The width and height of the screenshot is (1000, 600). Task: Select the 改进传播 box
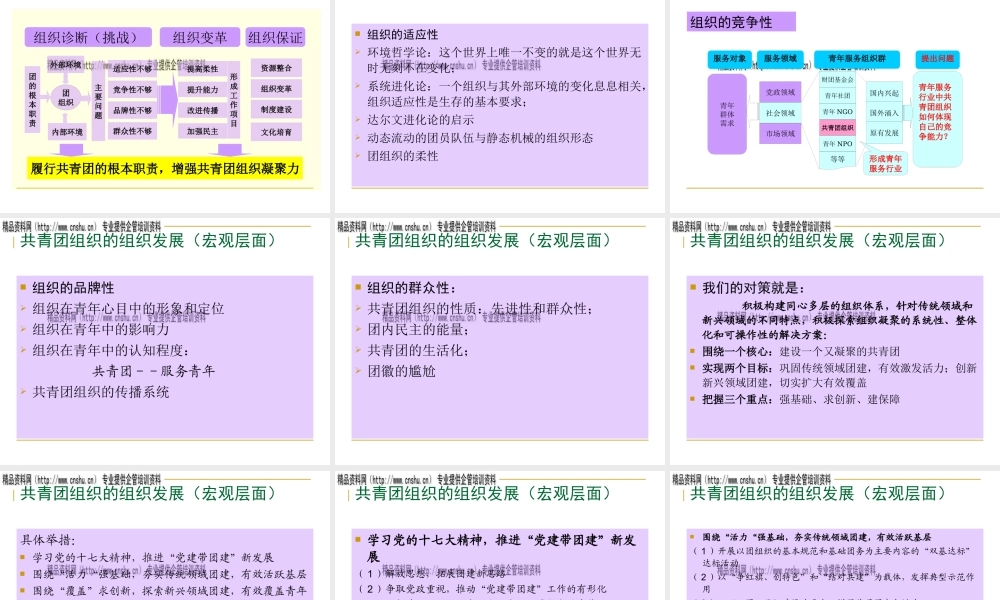coord(202,110)
